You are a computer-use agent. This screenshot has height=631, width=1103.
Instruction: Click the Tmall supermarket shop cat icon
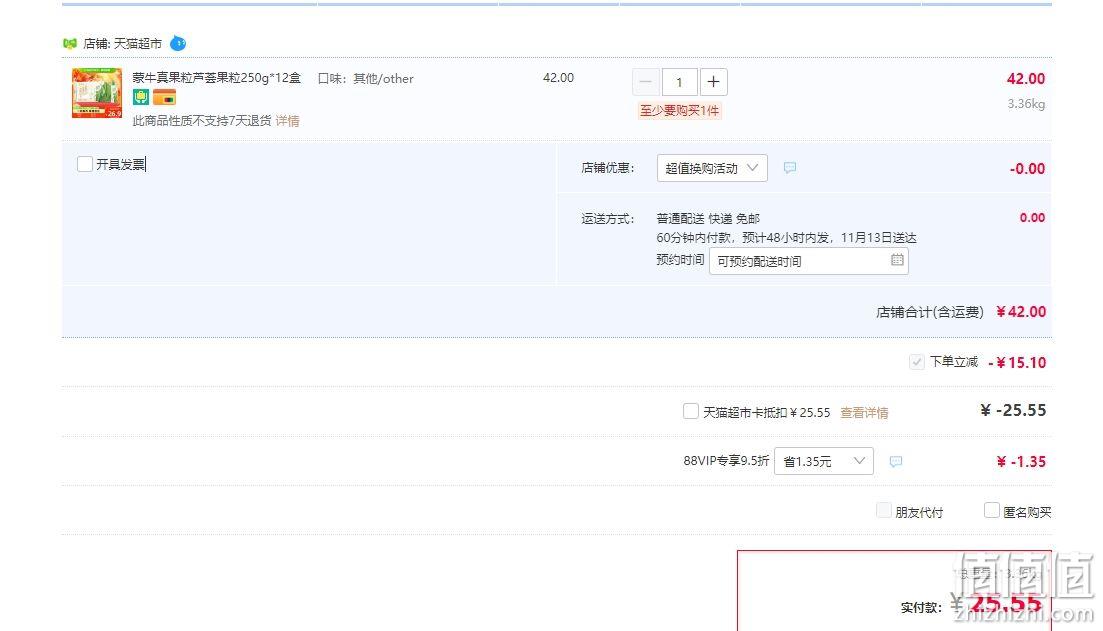click(70, 44)
